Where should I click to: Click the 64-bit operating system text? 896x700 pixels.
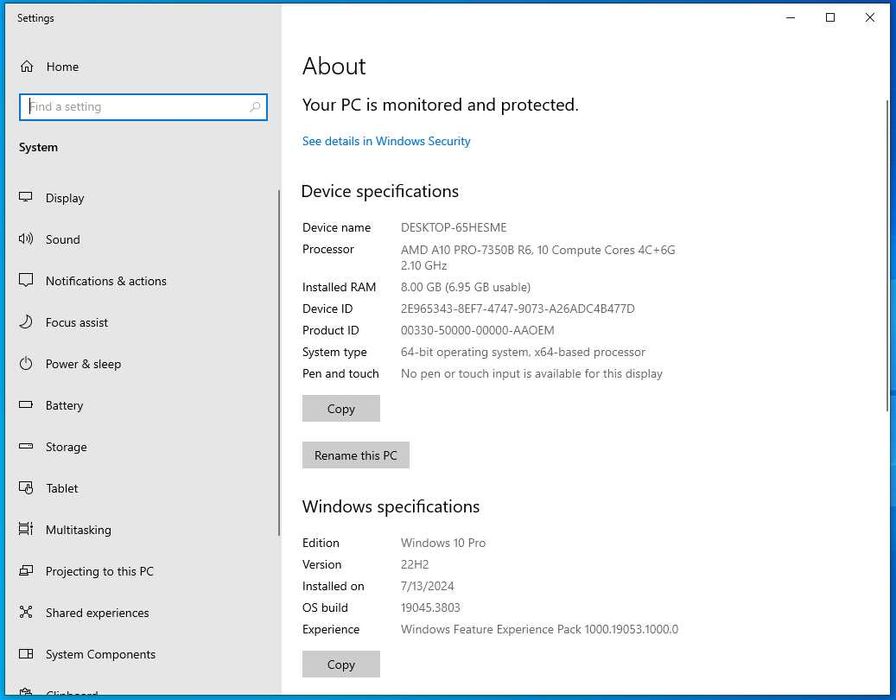[523, 352]
